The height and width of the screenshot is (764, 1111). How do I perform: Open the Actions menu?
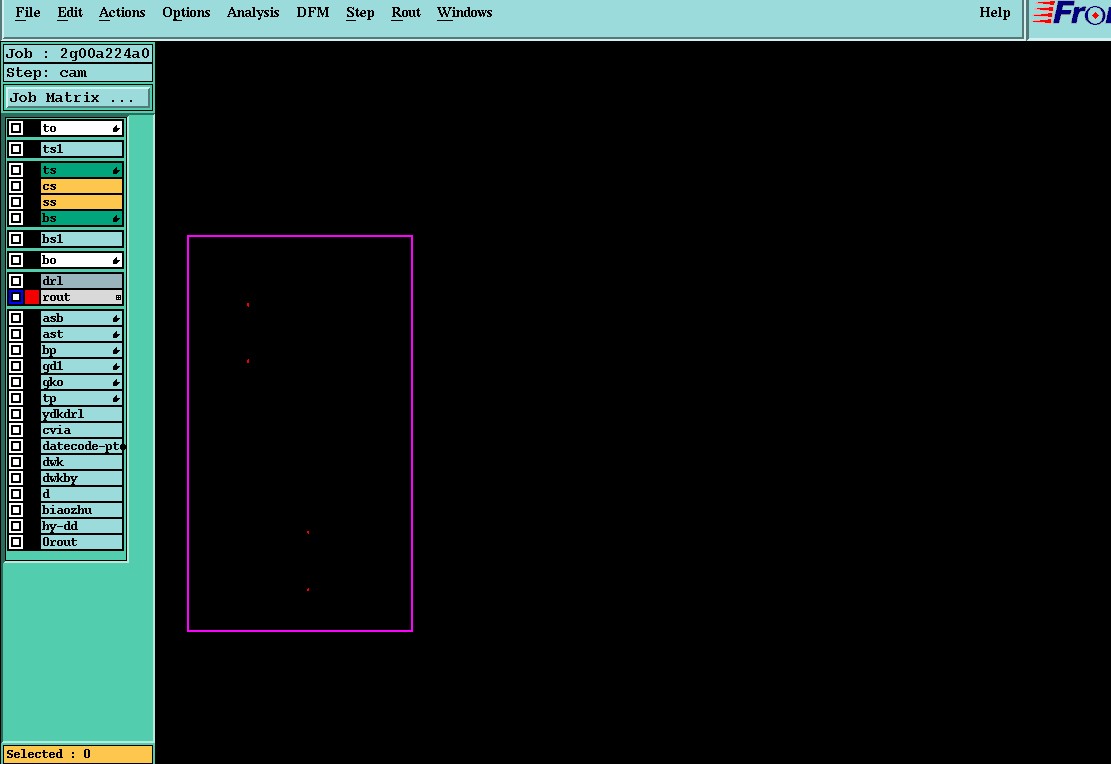122,13
